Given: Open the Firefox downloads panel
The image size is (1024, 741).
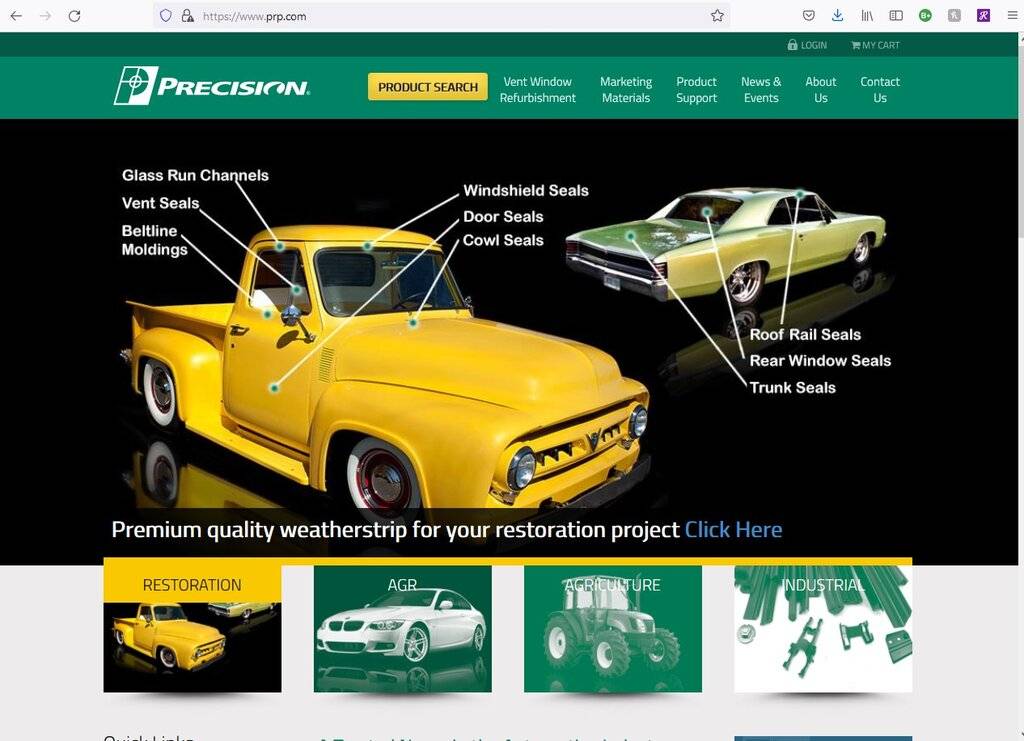Looking at the screenshot, I should [837, 16].
